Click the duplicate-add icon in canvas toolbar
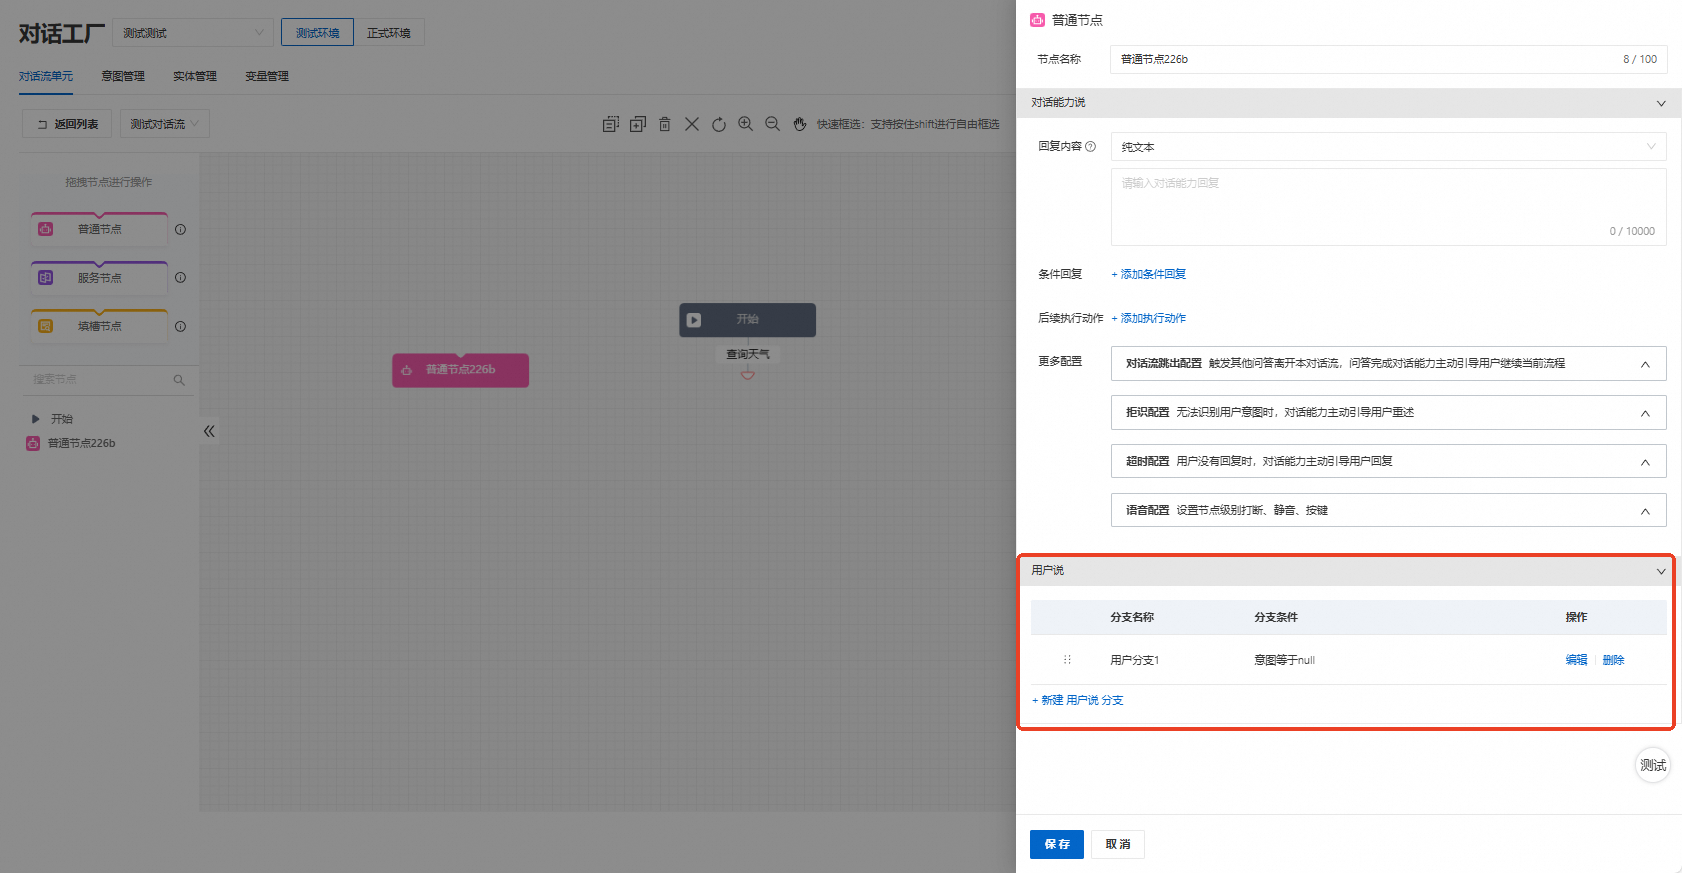1682x873 pixels. [637, 124]
